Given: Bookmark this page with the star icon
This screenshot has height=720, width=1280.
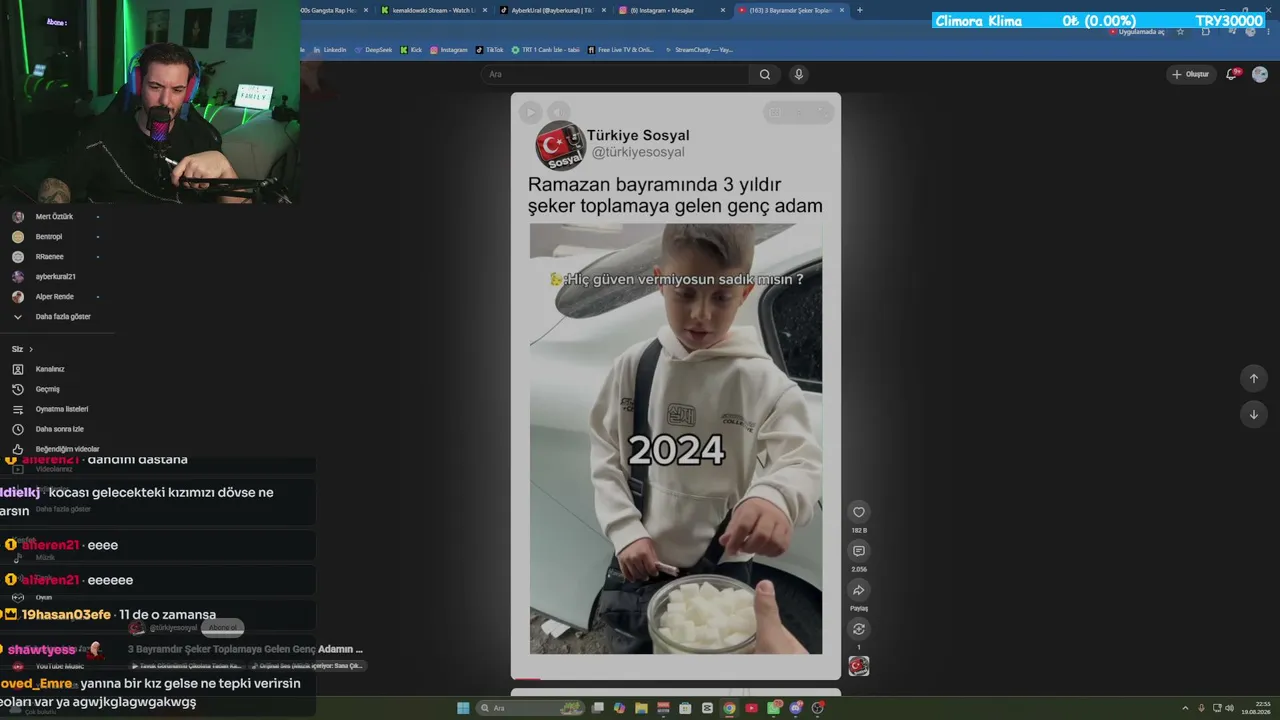Looking at the screenshot, I should pyautogui.click(x=1180, y=32).
